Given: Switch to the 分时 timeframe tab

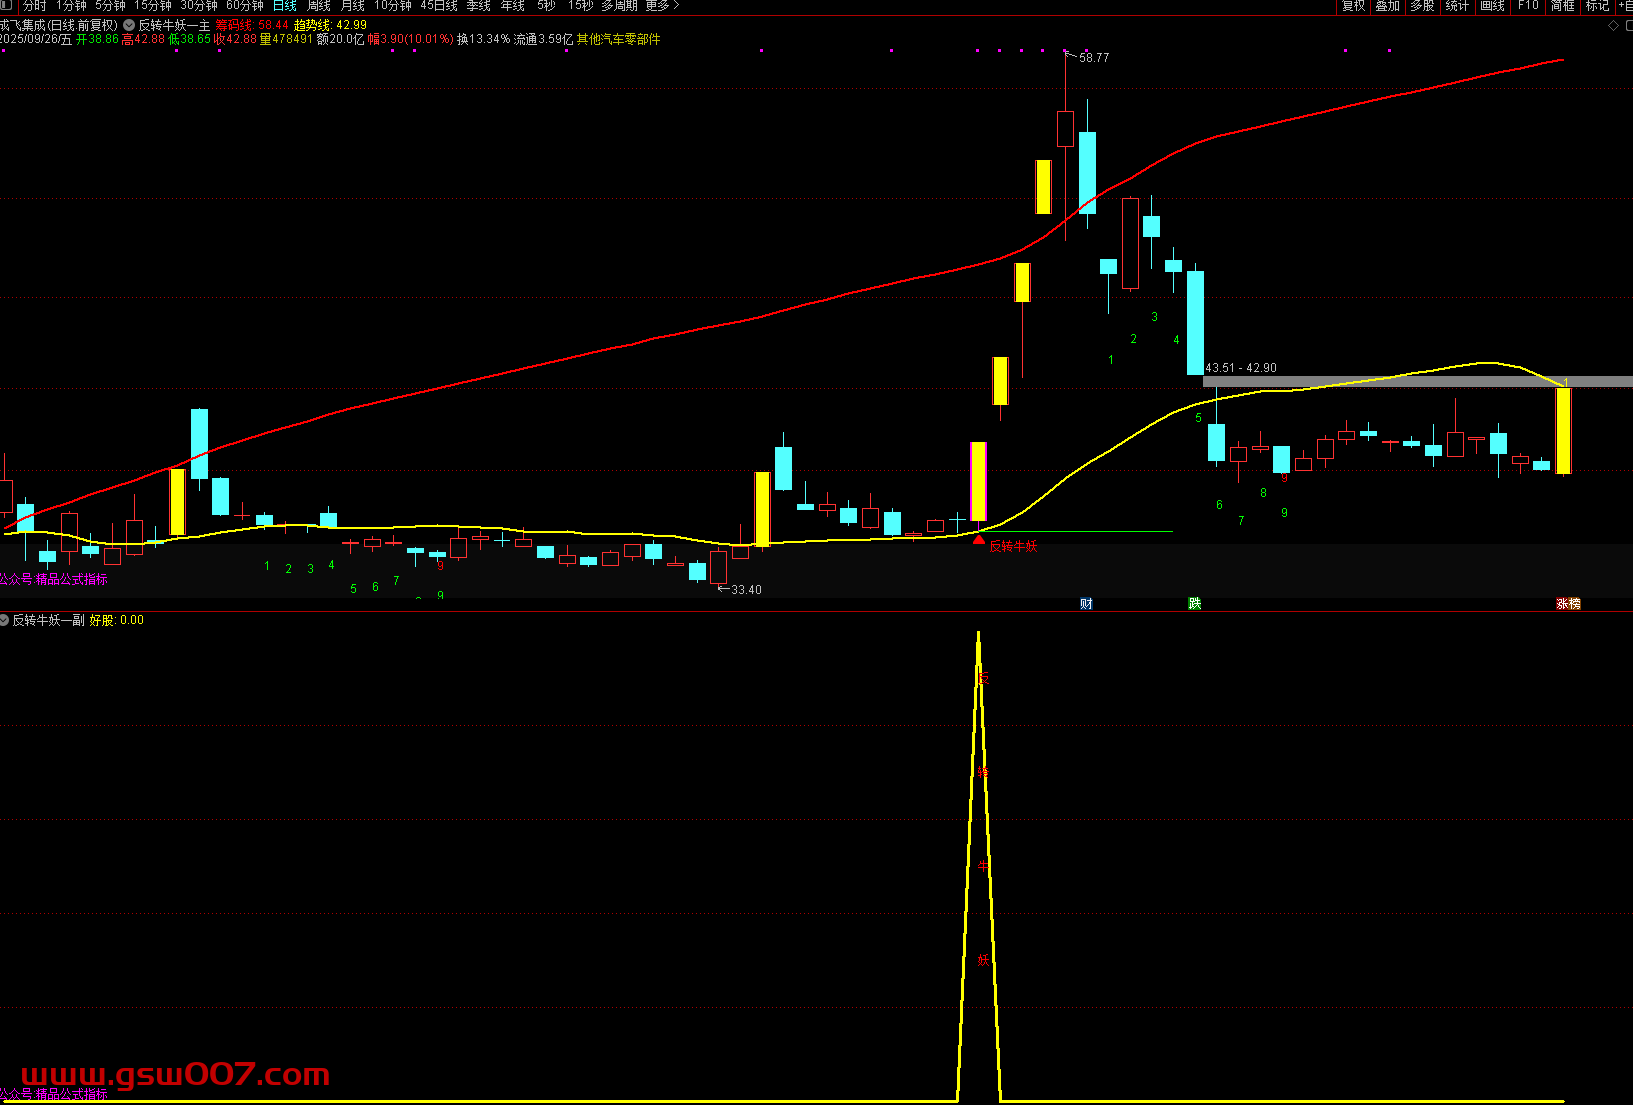Looking at the screenshot, I should [x=35, y=6].
